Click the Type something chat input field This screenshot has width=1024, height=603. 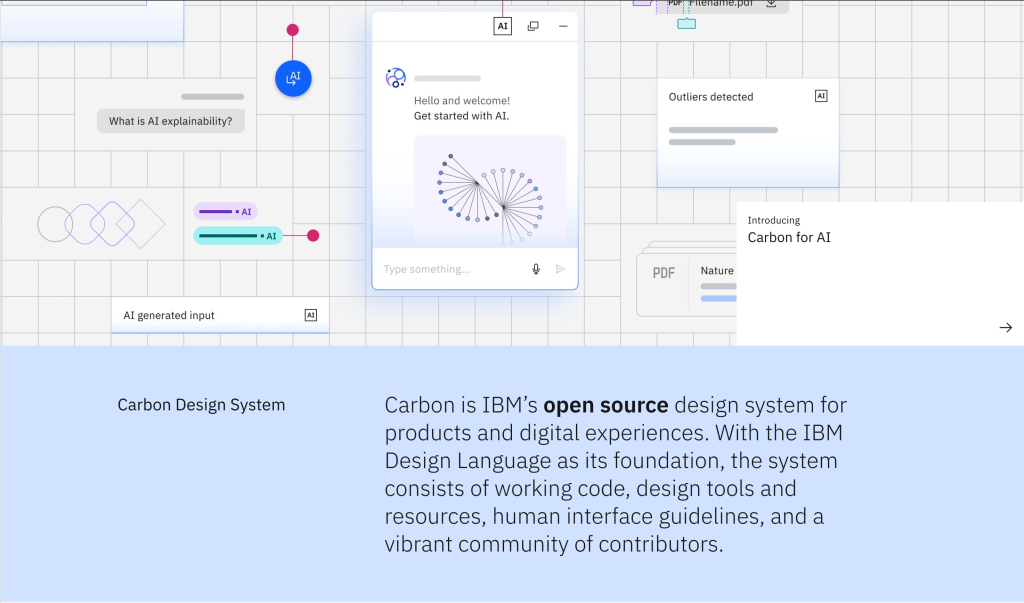tap(440, 268)
